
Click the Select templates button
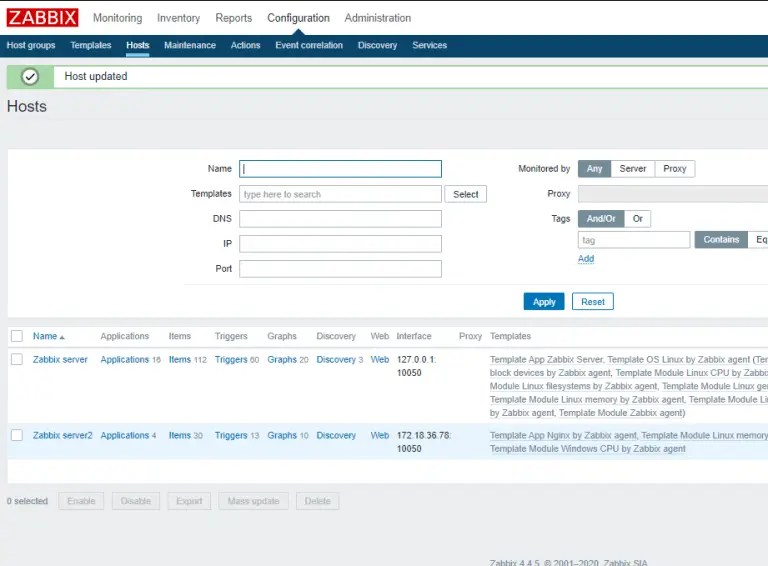click(x=466, y=194)
